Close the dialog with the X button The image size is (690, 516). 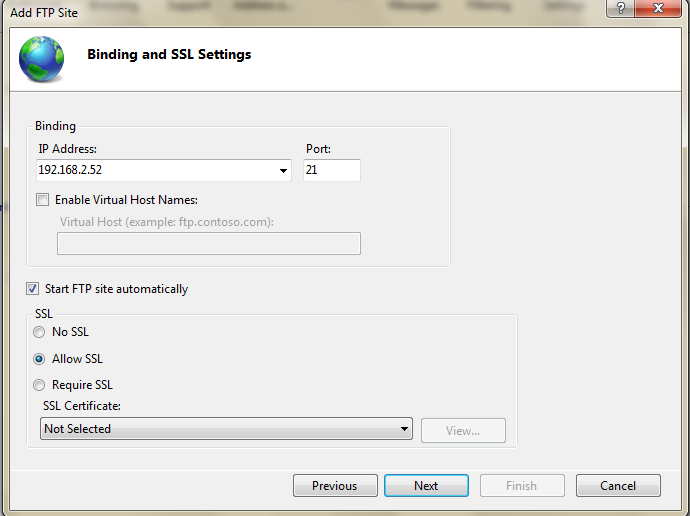pos(666,9)
